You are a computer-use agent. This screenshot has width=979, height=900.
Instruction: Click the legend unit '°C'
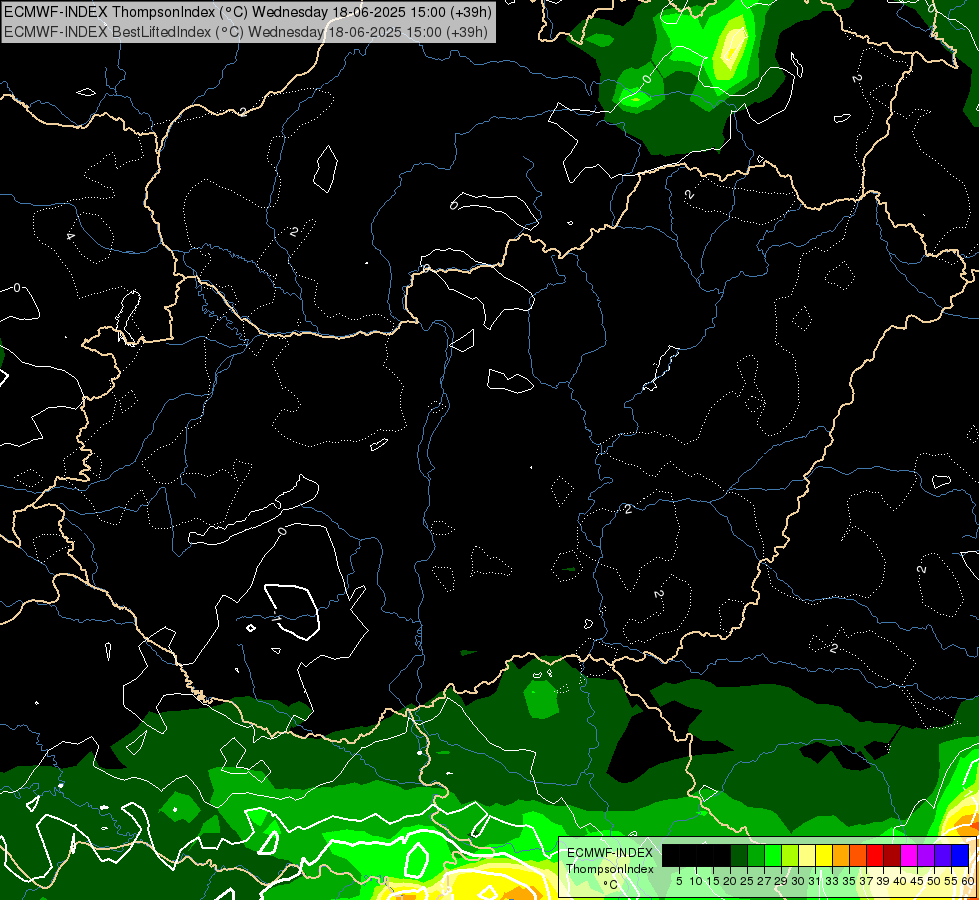coord(610,884)
